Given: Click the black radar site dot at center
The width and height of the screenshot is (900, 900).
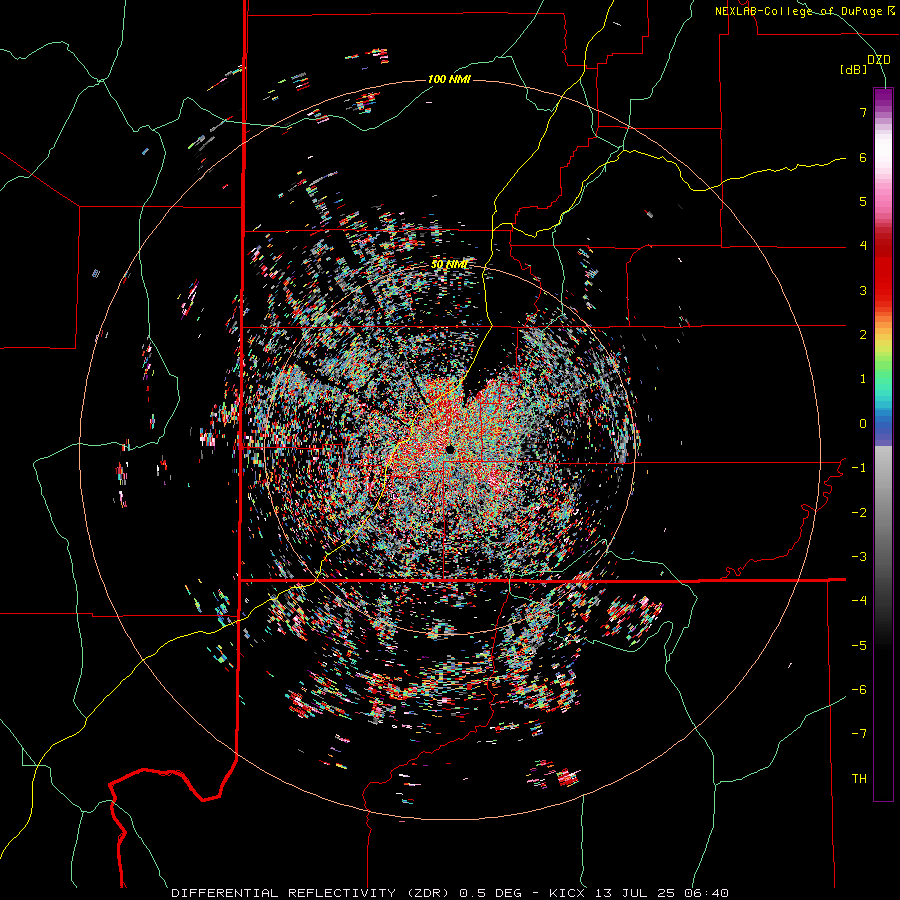Looking at the screenshot, I should pyautogui.click(x=450, y=449).
